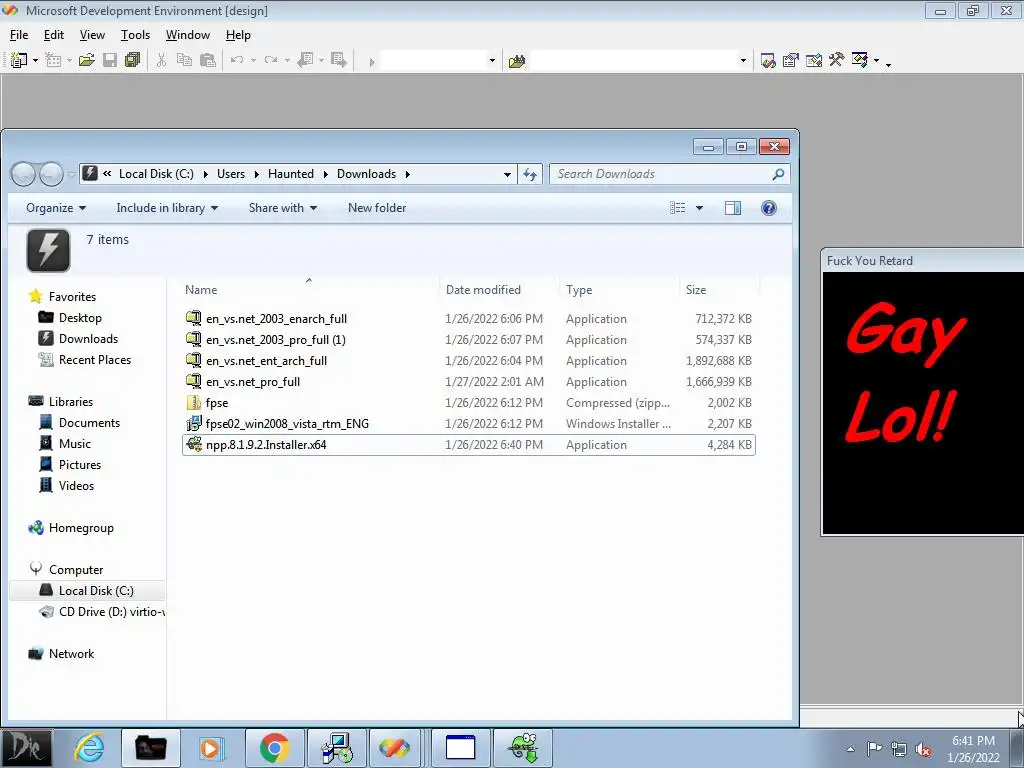1024x768 pixels.
Task: Click the Haunted breadcrumb in address bar
Action: tap(291, 174)
